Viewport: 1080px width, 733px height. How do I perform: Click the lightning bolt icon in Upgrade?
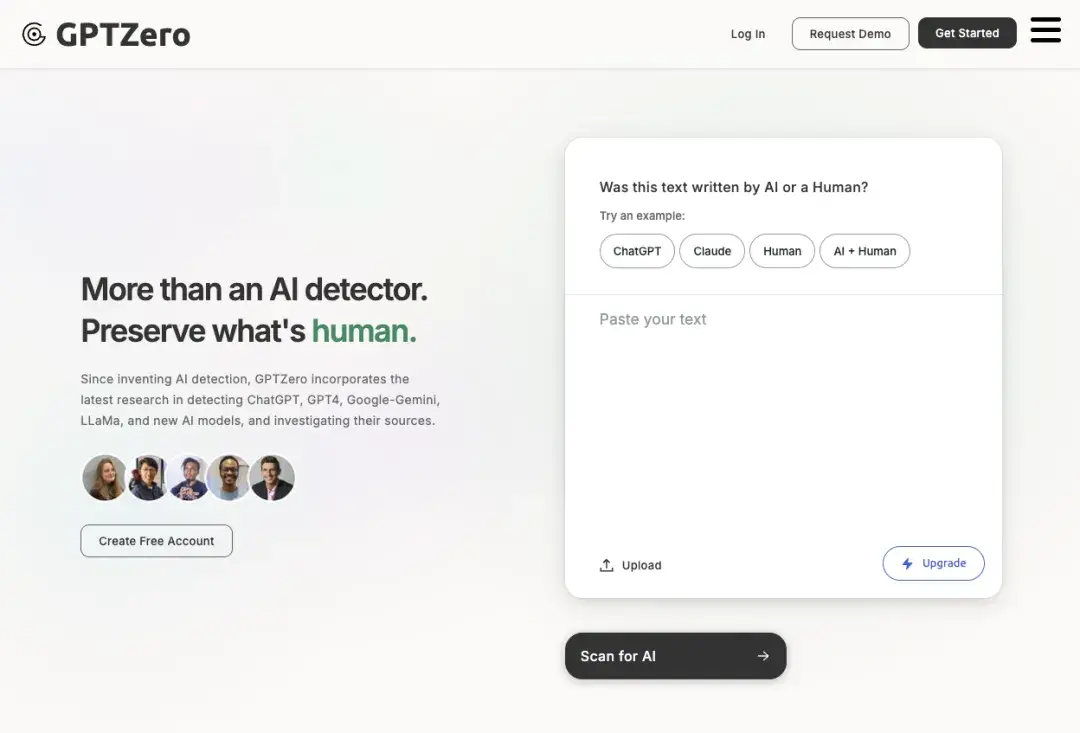(908, 564)
